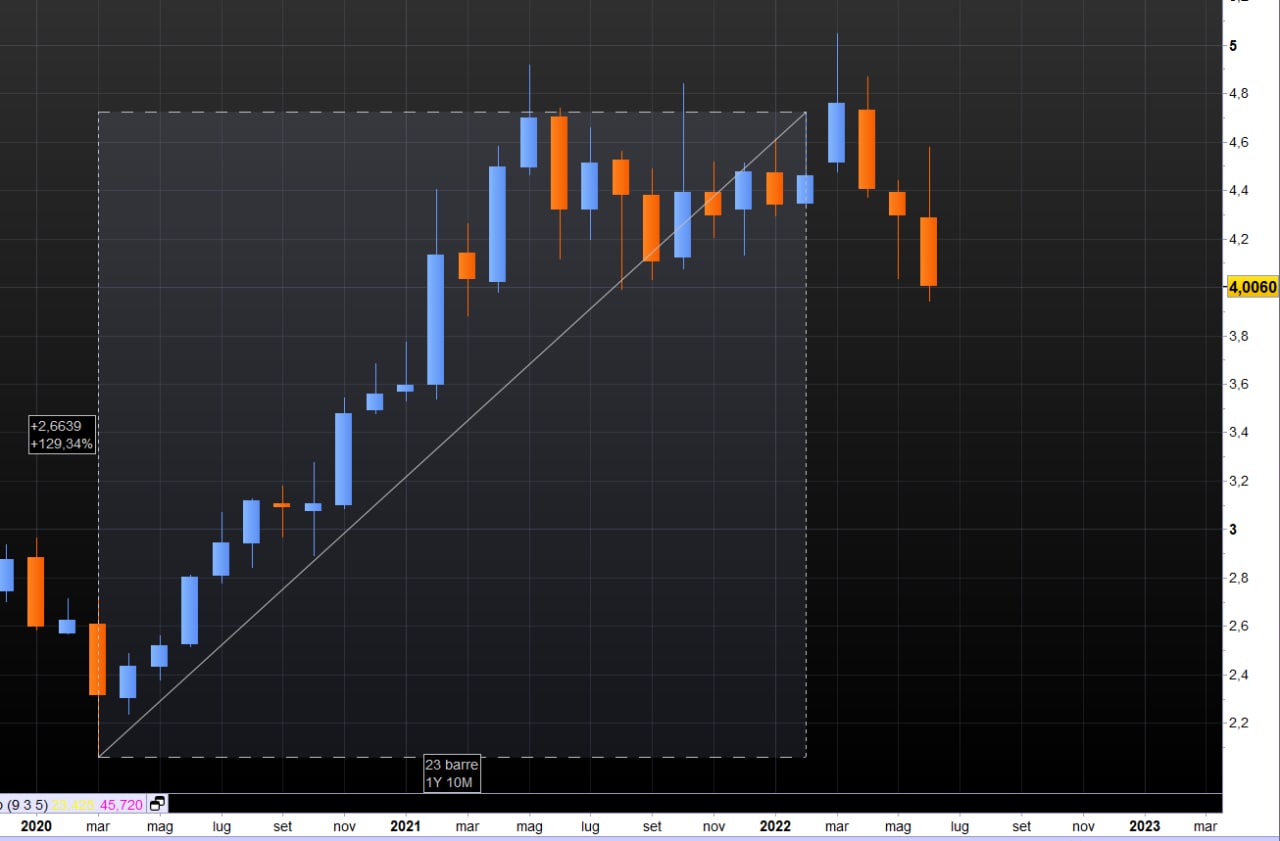Viewport: 1280px width, 841px height.
Task: Click the tall blue candle of February 2021
Action: 435,319
